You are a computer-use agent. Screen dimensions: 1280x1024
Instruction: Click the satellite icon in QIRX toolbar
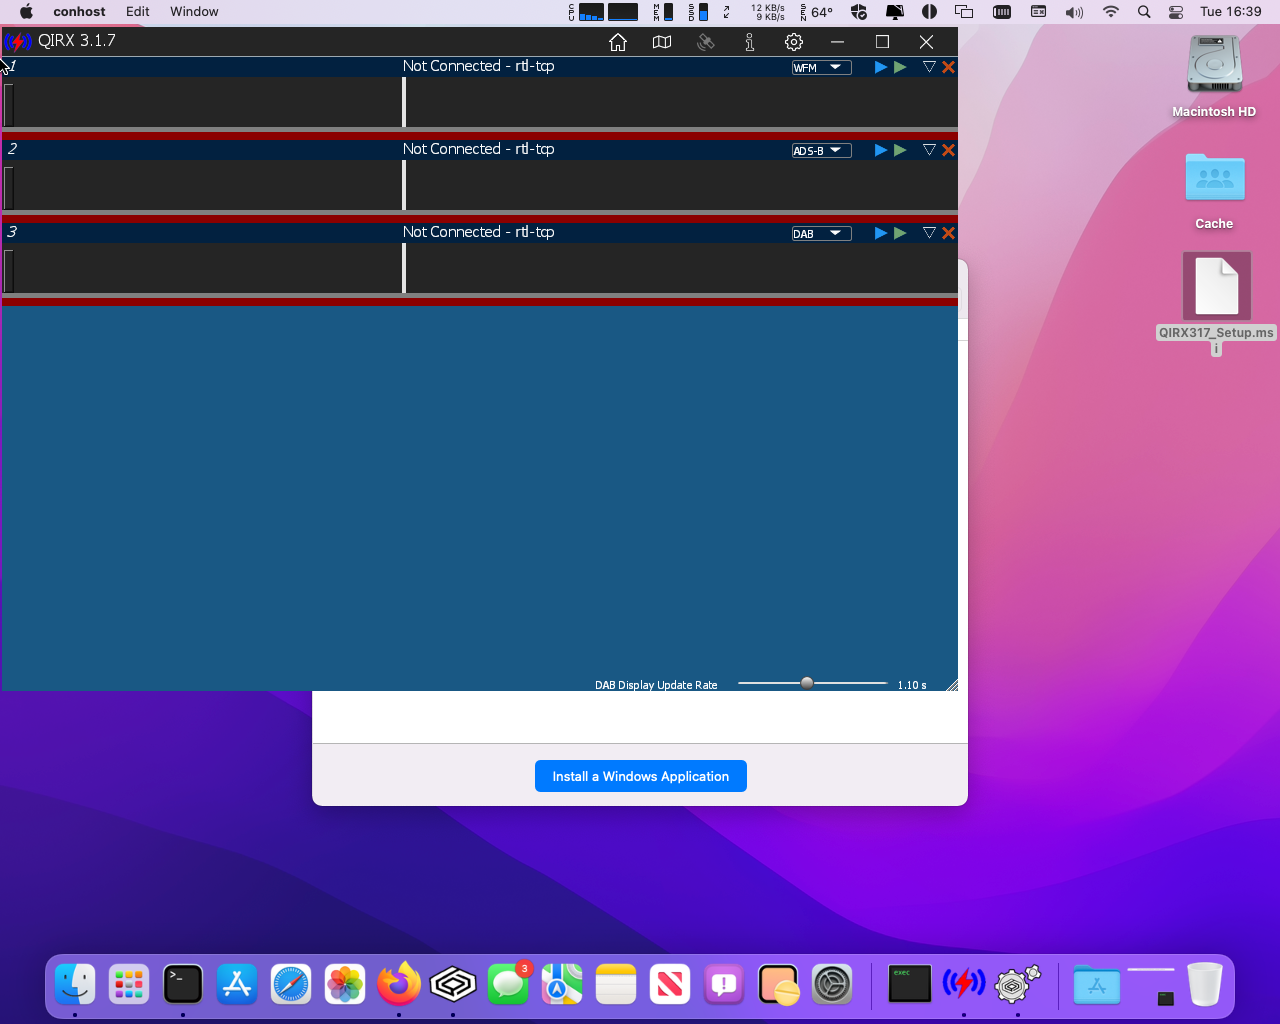click(706, 42)
